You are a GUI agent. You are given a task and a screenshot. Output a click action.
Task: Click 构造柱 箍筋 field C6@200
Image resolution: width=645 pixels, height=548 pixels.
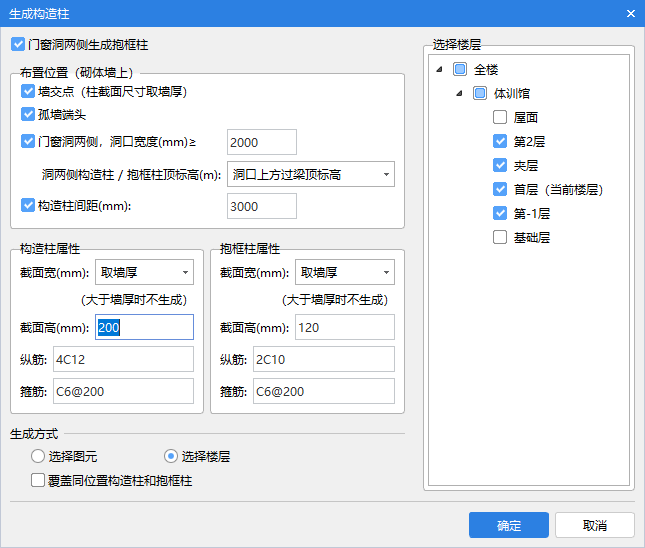123,391
